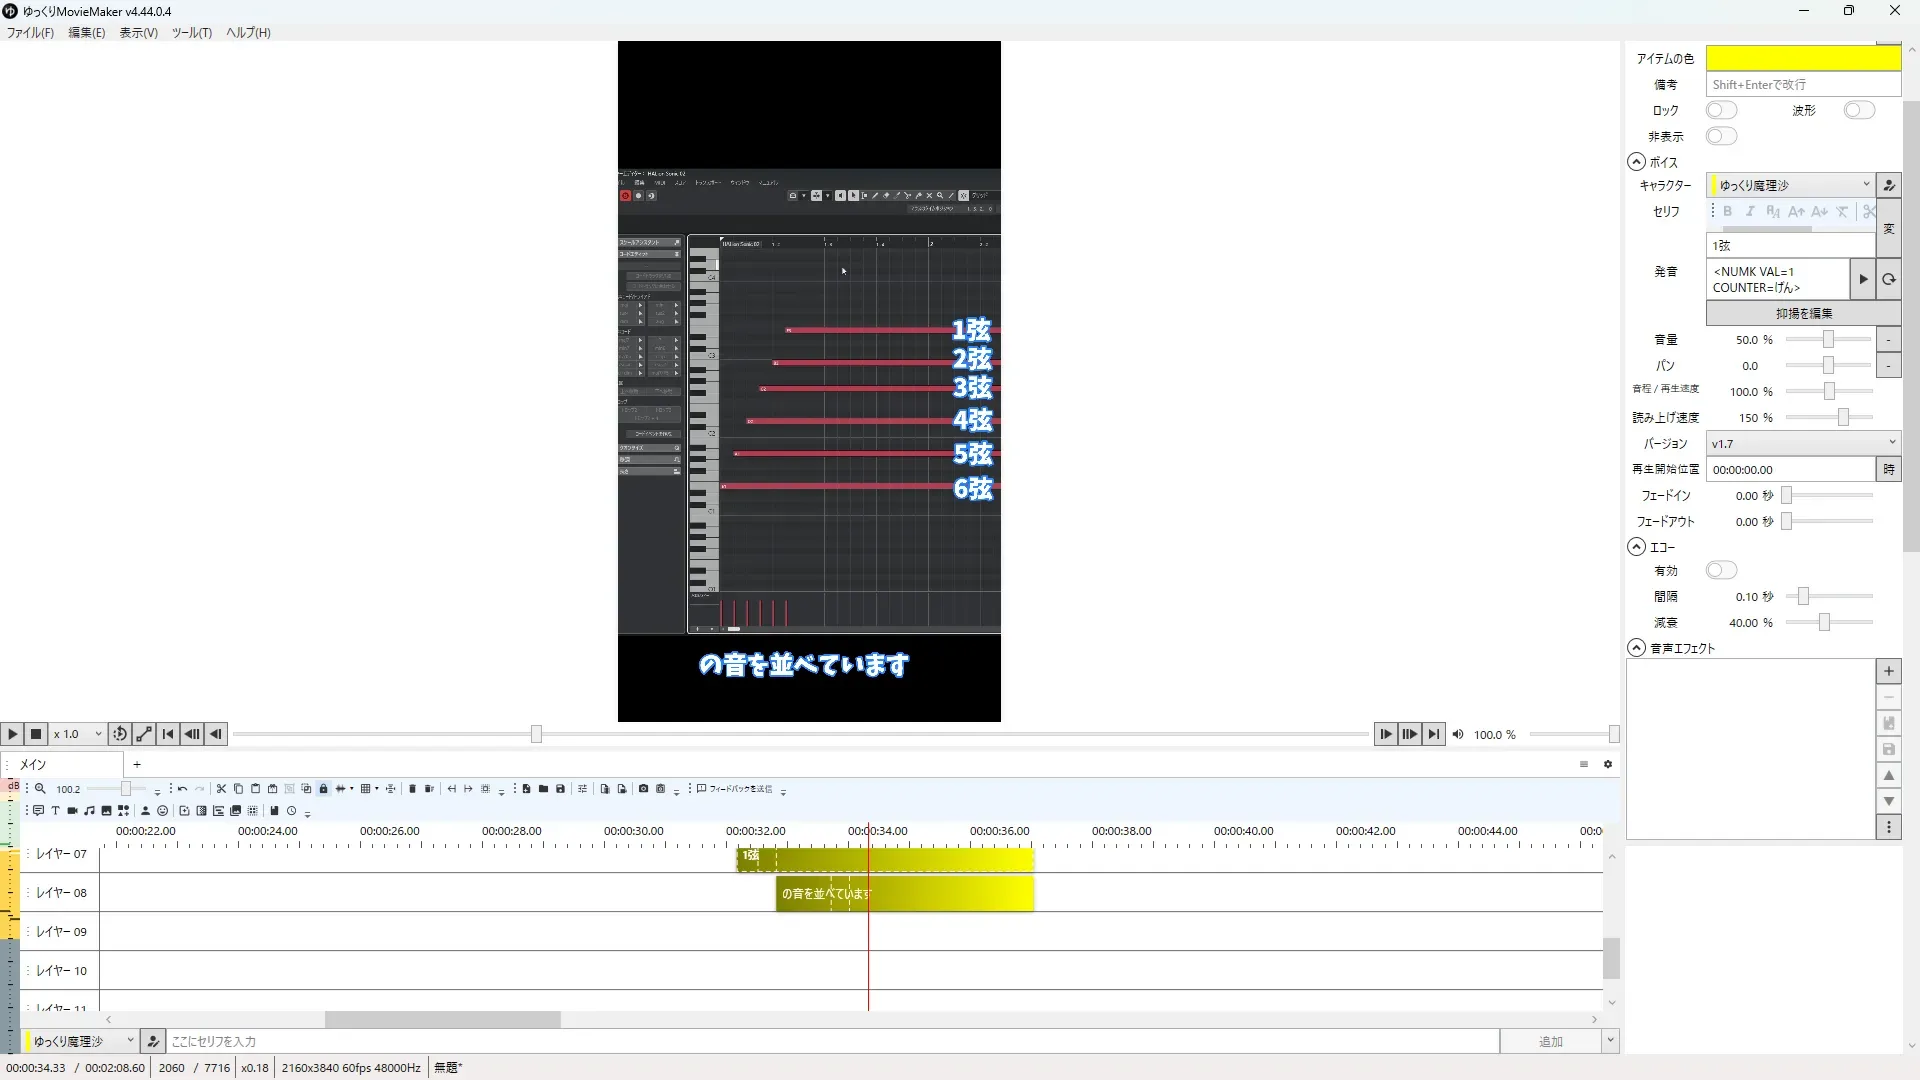Click the 追加 add button
This screenshot has height=1080, width=1920.
tap(1550, 1041)
